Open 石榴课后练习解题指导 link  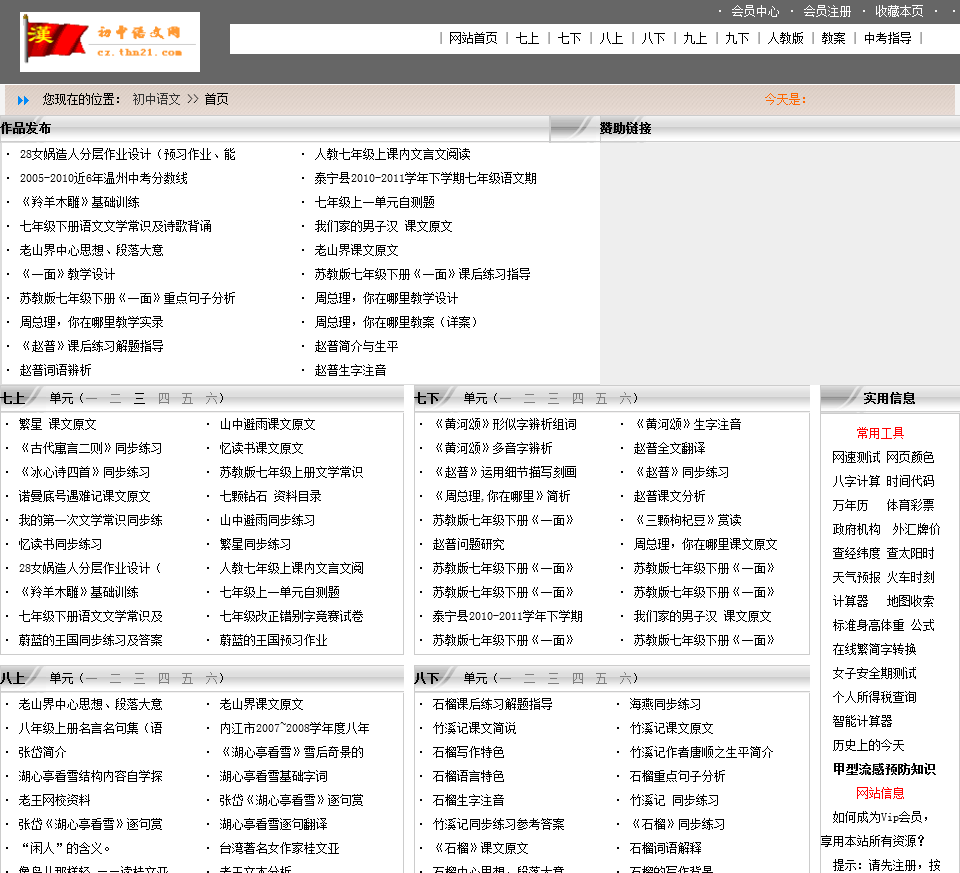pos(492,704)
